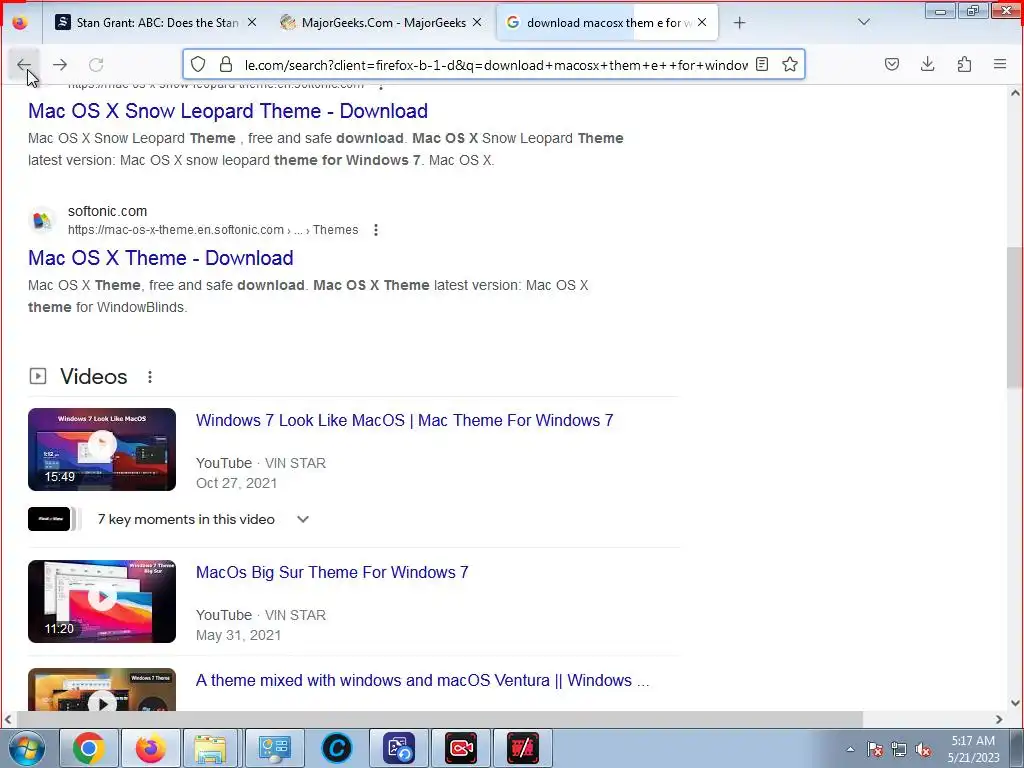Viewport: 1024px width, 768px height.
Task: Click the softonic favicon next to result
Action: click(42, 220)
